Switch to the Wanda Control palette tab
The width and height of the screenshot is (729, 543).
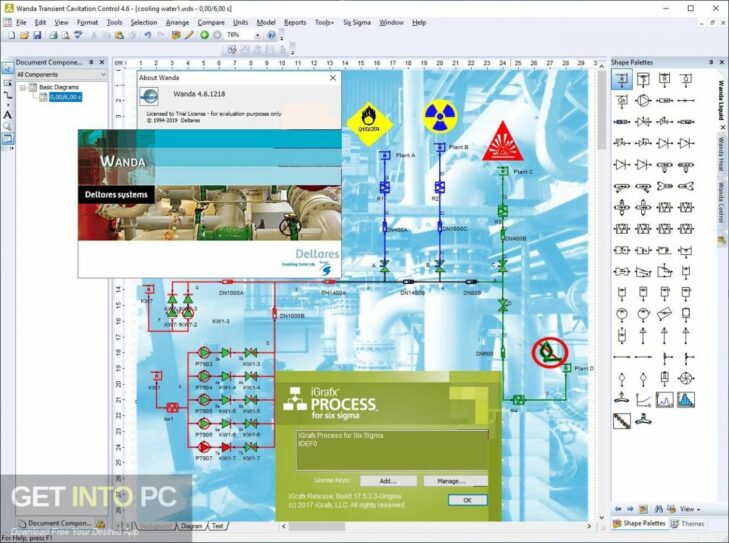click(x=721, y=202)
